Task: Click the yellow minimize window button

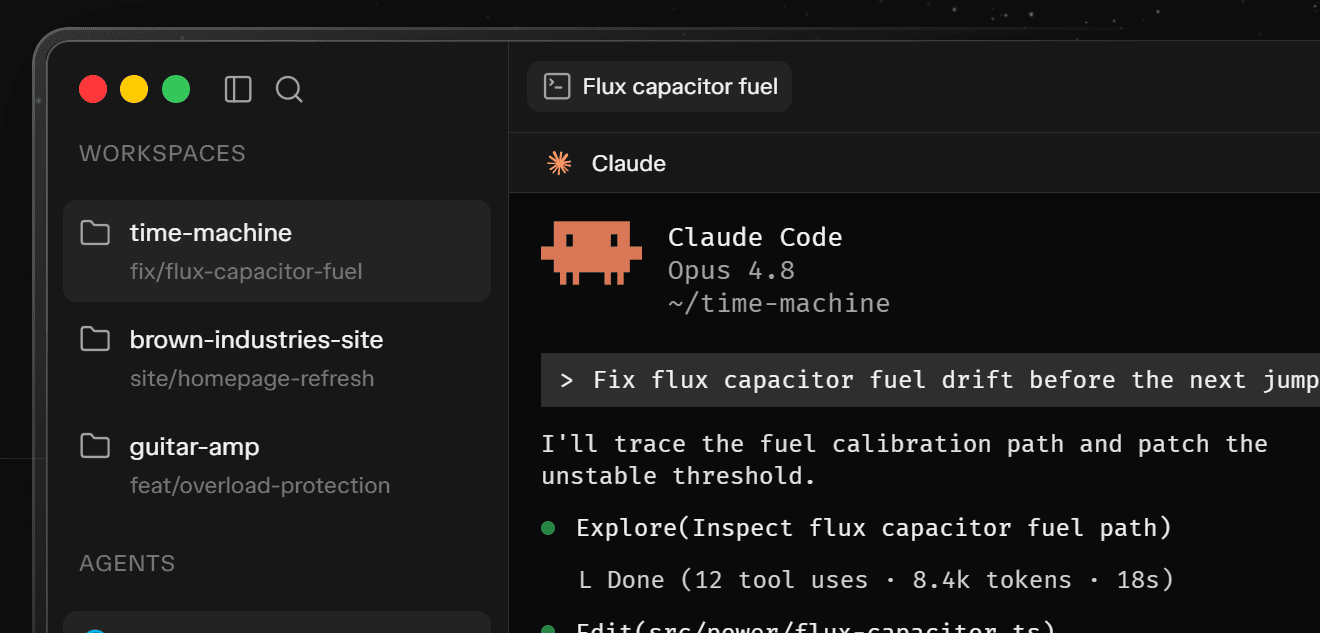Action: click(x=134, y=89)
